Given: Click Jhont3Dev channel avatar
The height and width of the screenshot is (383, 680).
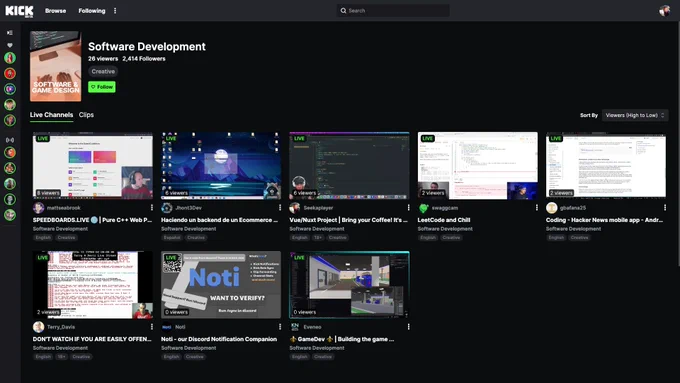Looking at the screenshot, I should point(167,208).
